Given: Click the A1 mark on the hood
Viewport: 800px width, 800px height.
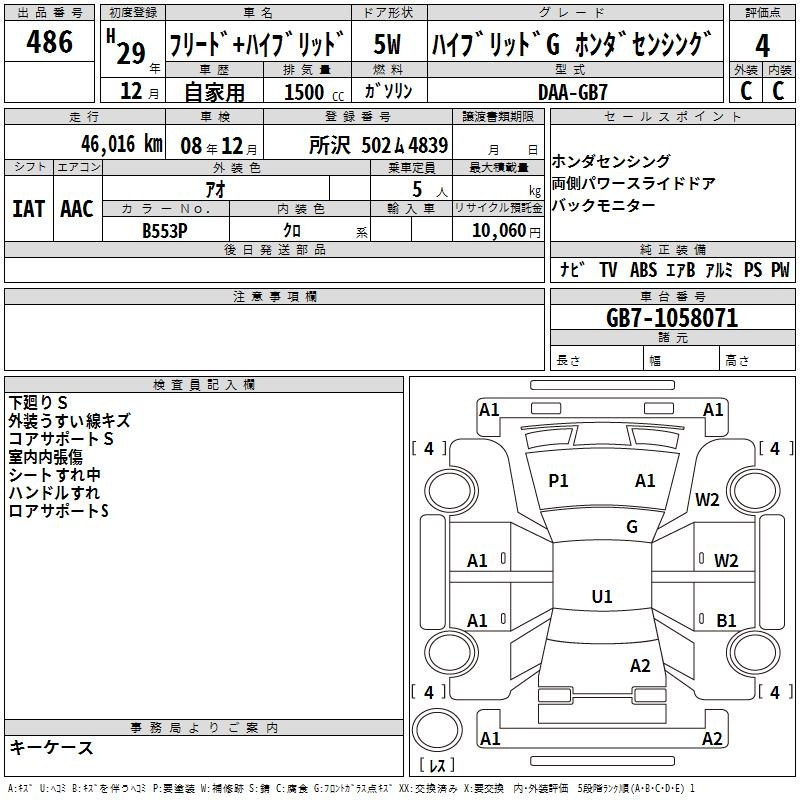Looking at the screenshot, I should [645, 481].
